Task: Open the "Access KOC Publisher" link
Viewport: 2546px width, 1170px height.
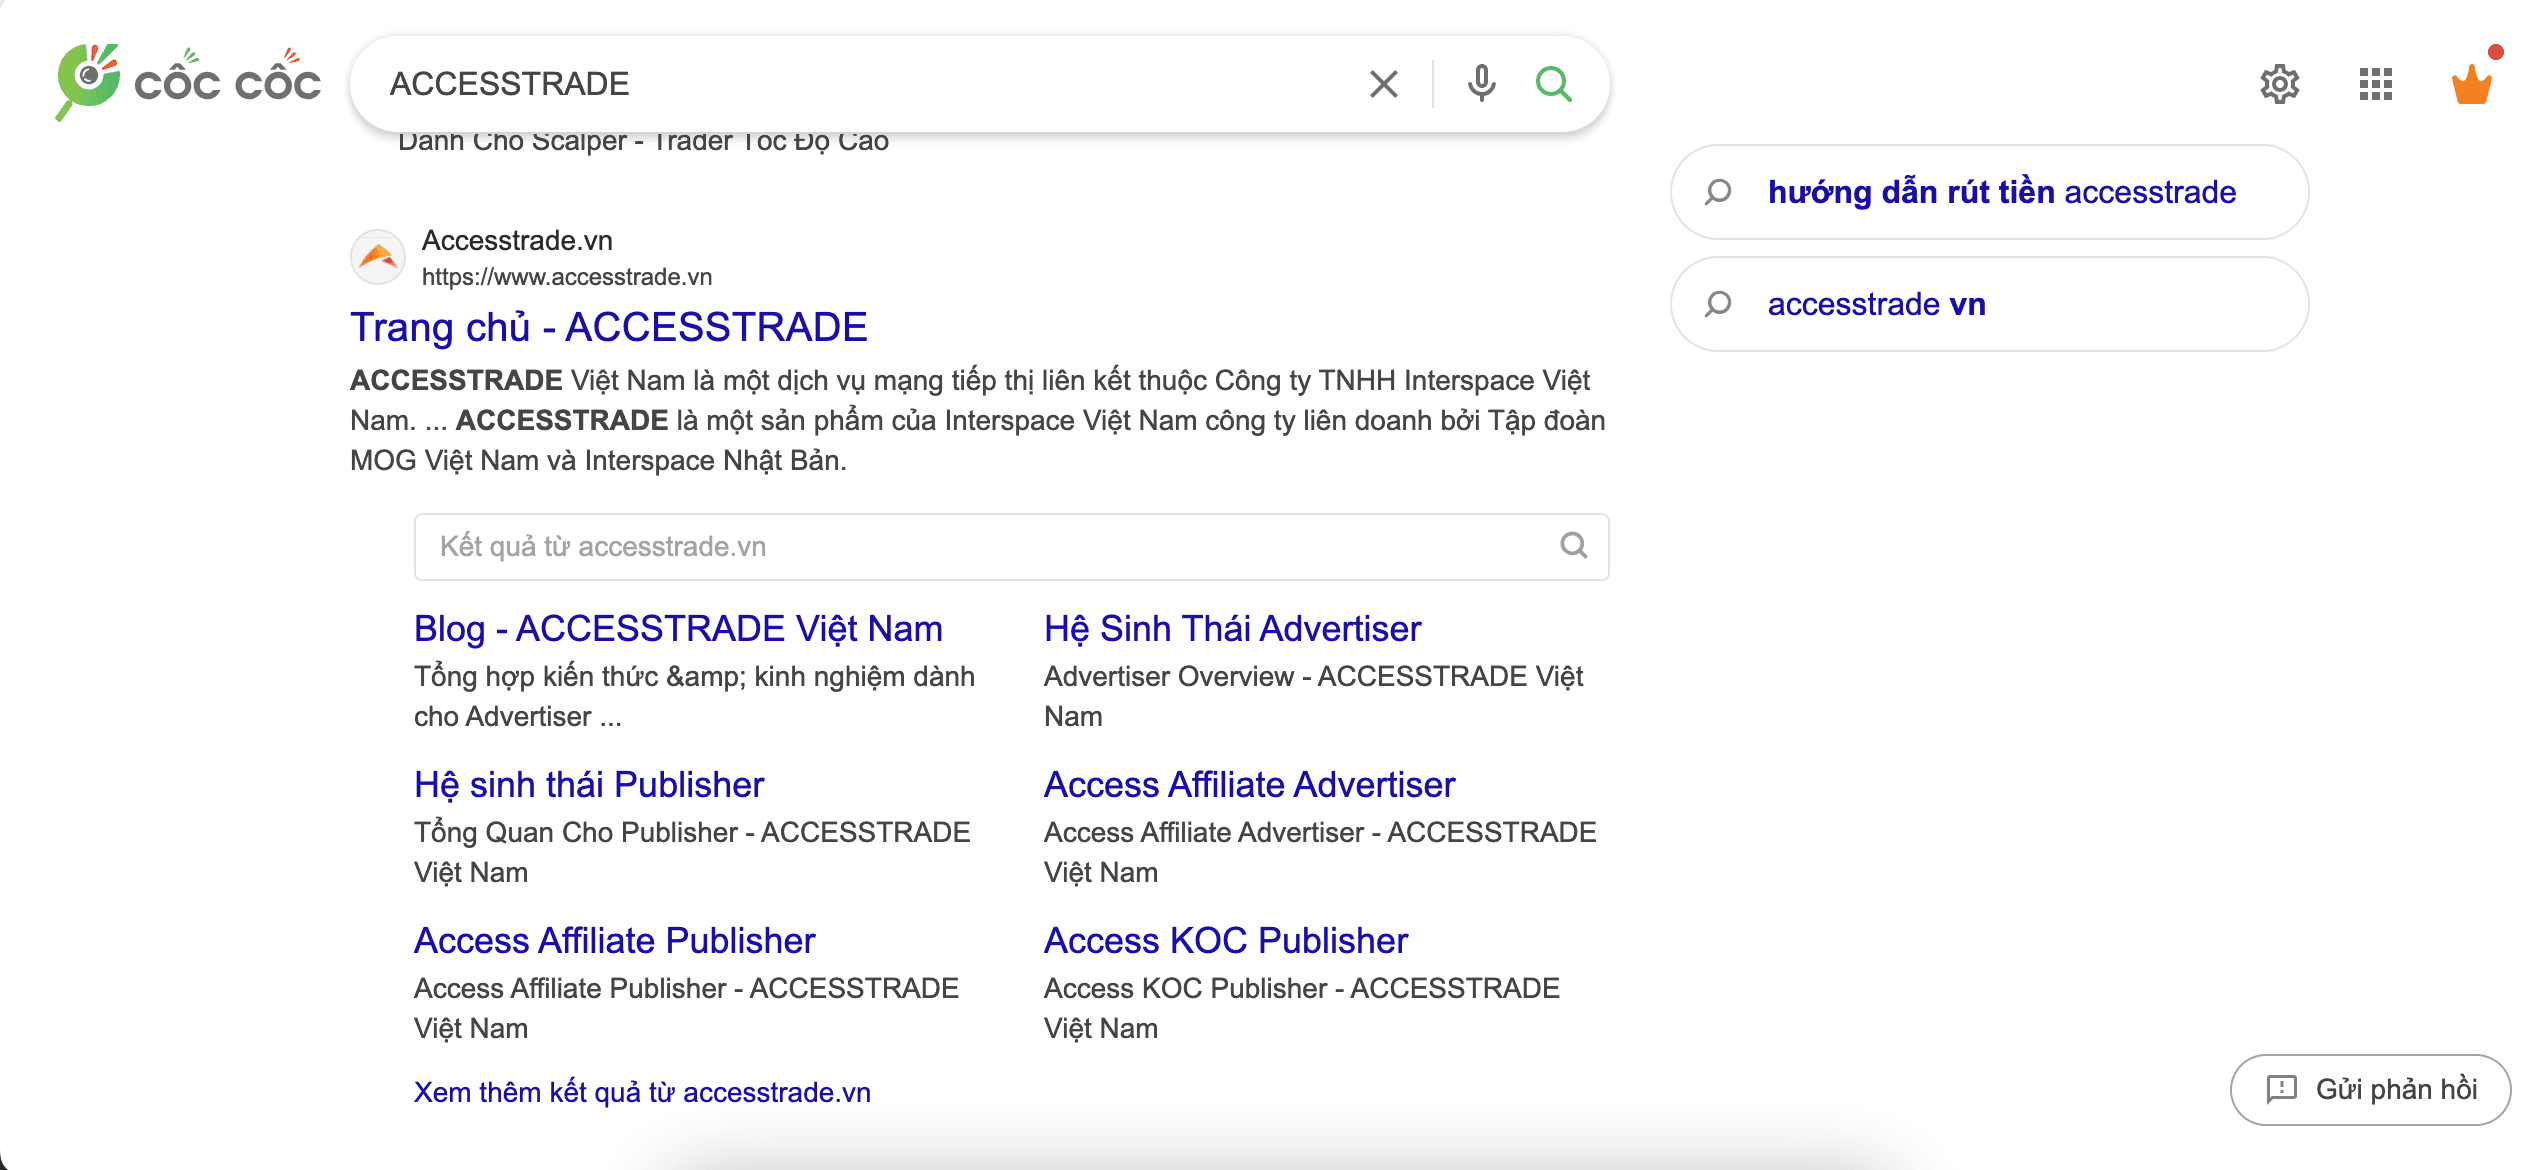Action: [x=1226, y=940]
